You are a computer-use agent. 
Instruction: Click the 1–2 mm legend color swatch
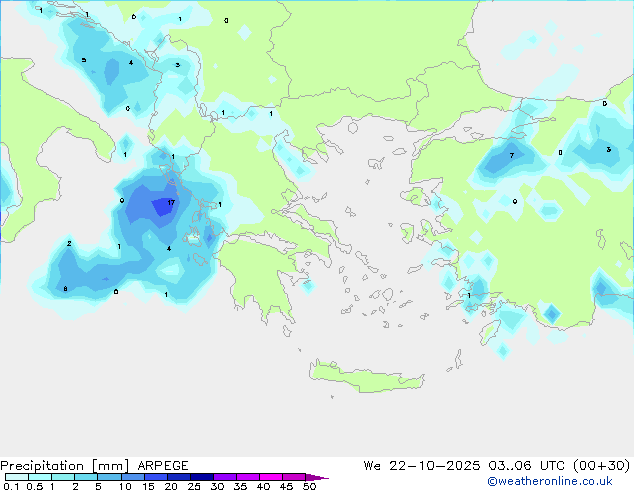63,477
